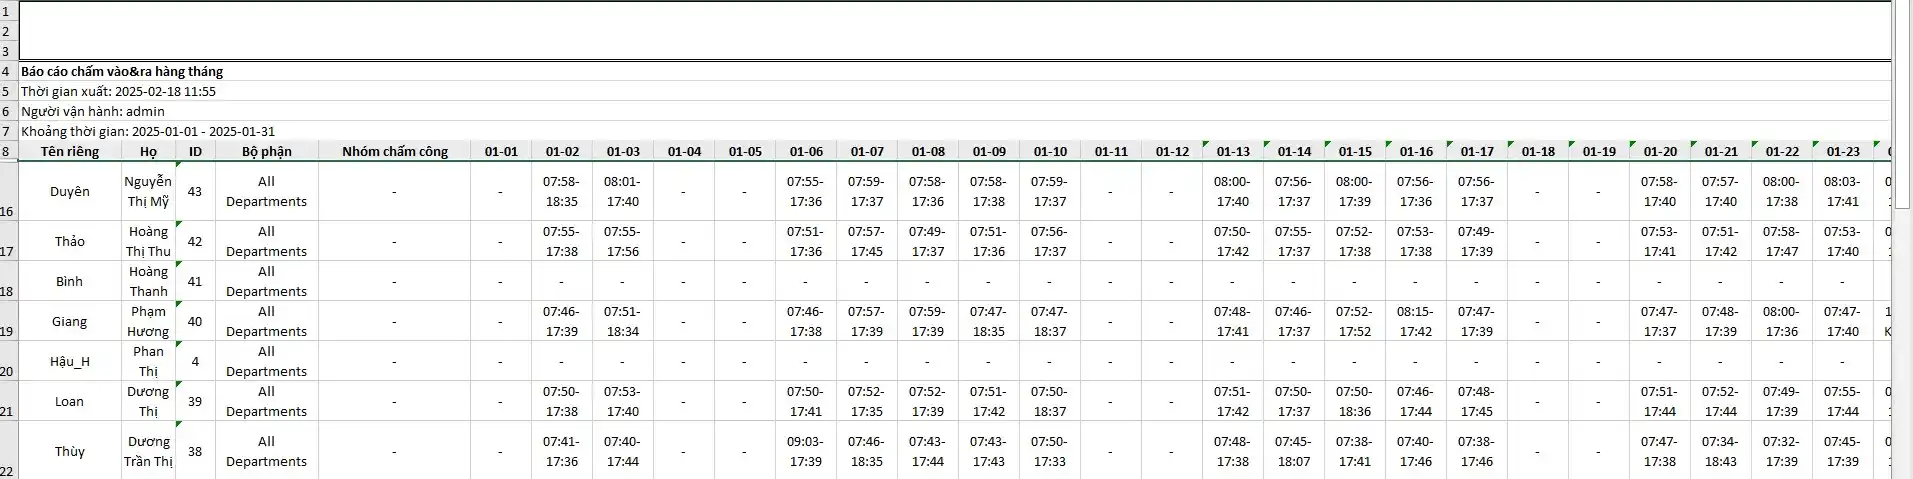Click the 'Thời gian xuất' export time cell
The width and height of the screenshot is (1913, 479).
coord(118,91)
